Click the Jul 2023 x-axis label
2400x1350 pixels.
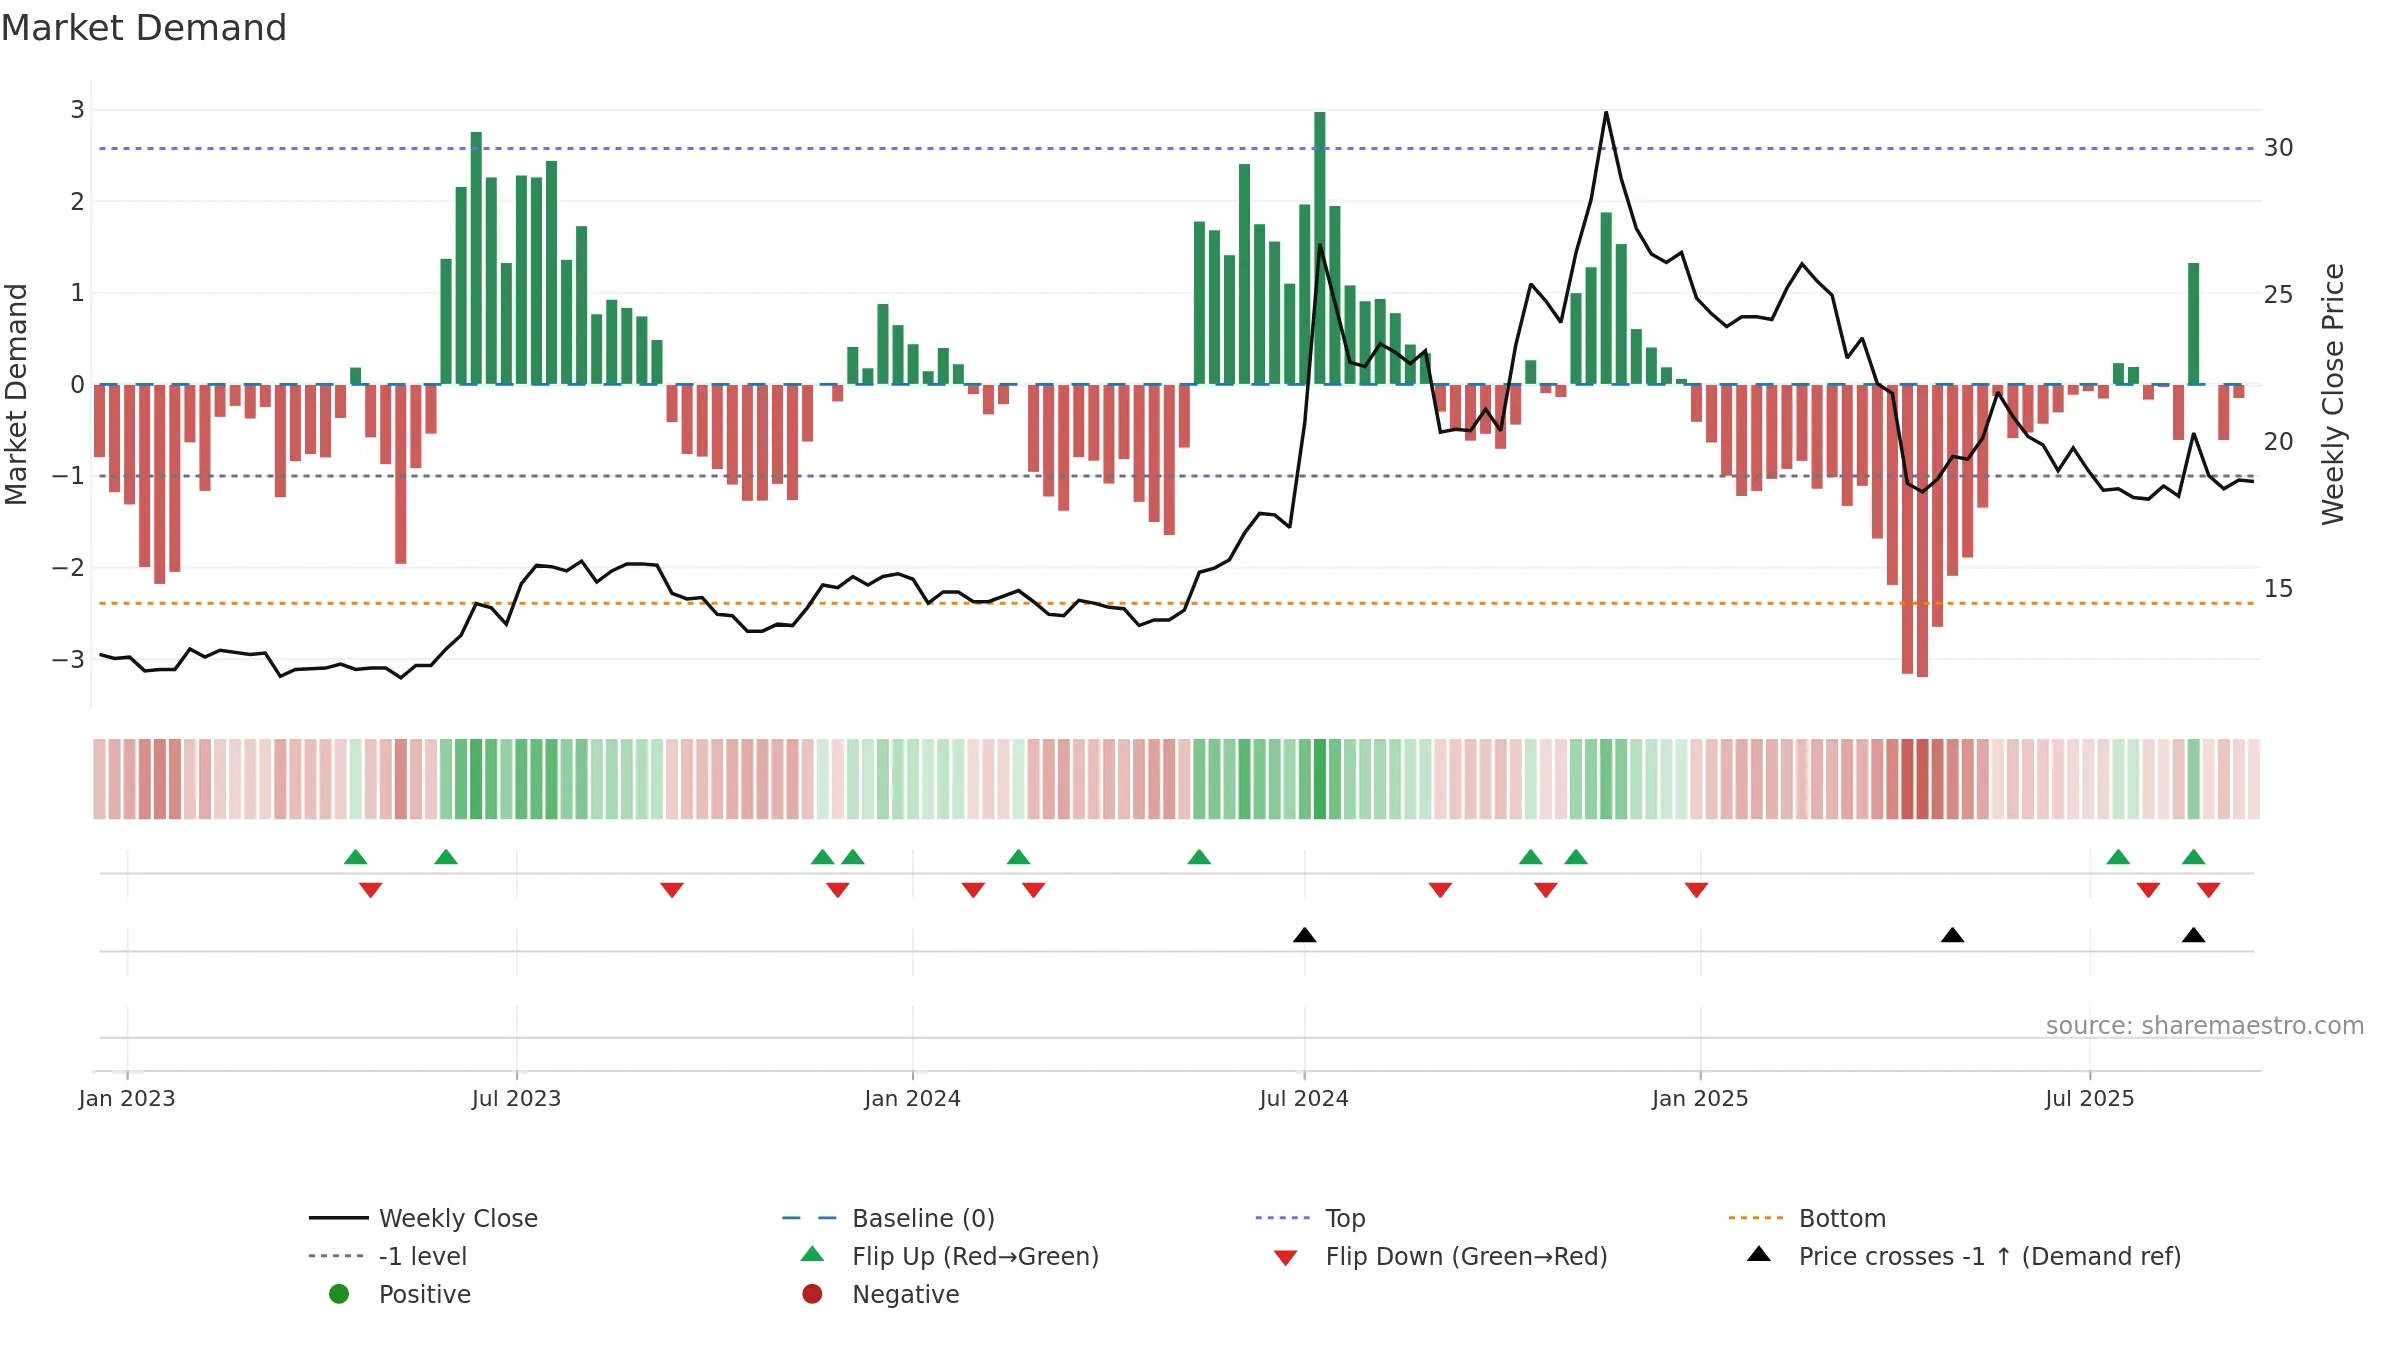pos(516,1099)
